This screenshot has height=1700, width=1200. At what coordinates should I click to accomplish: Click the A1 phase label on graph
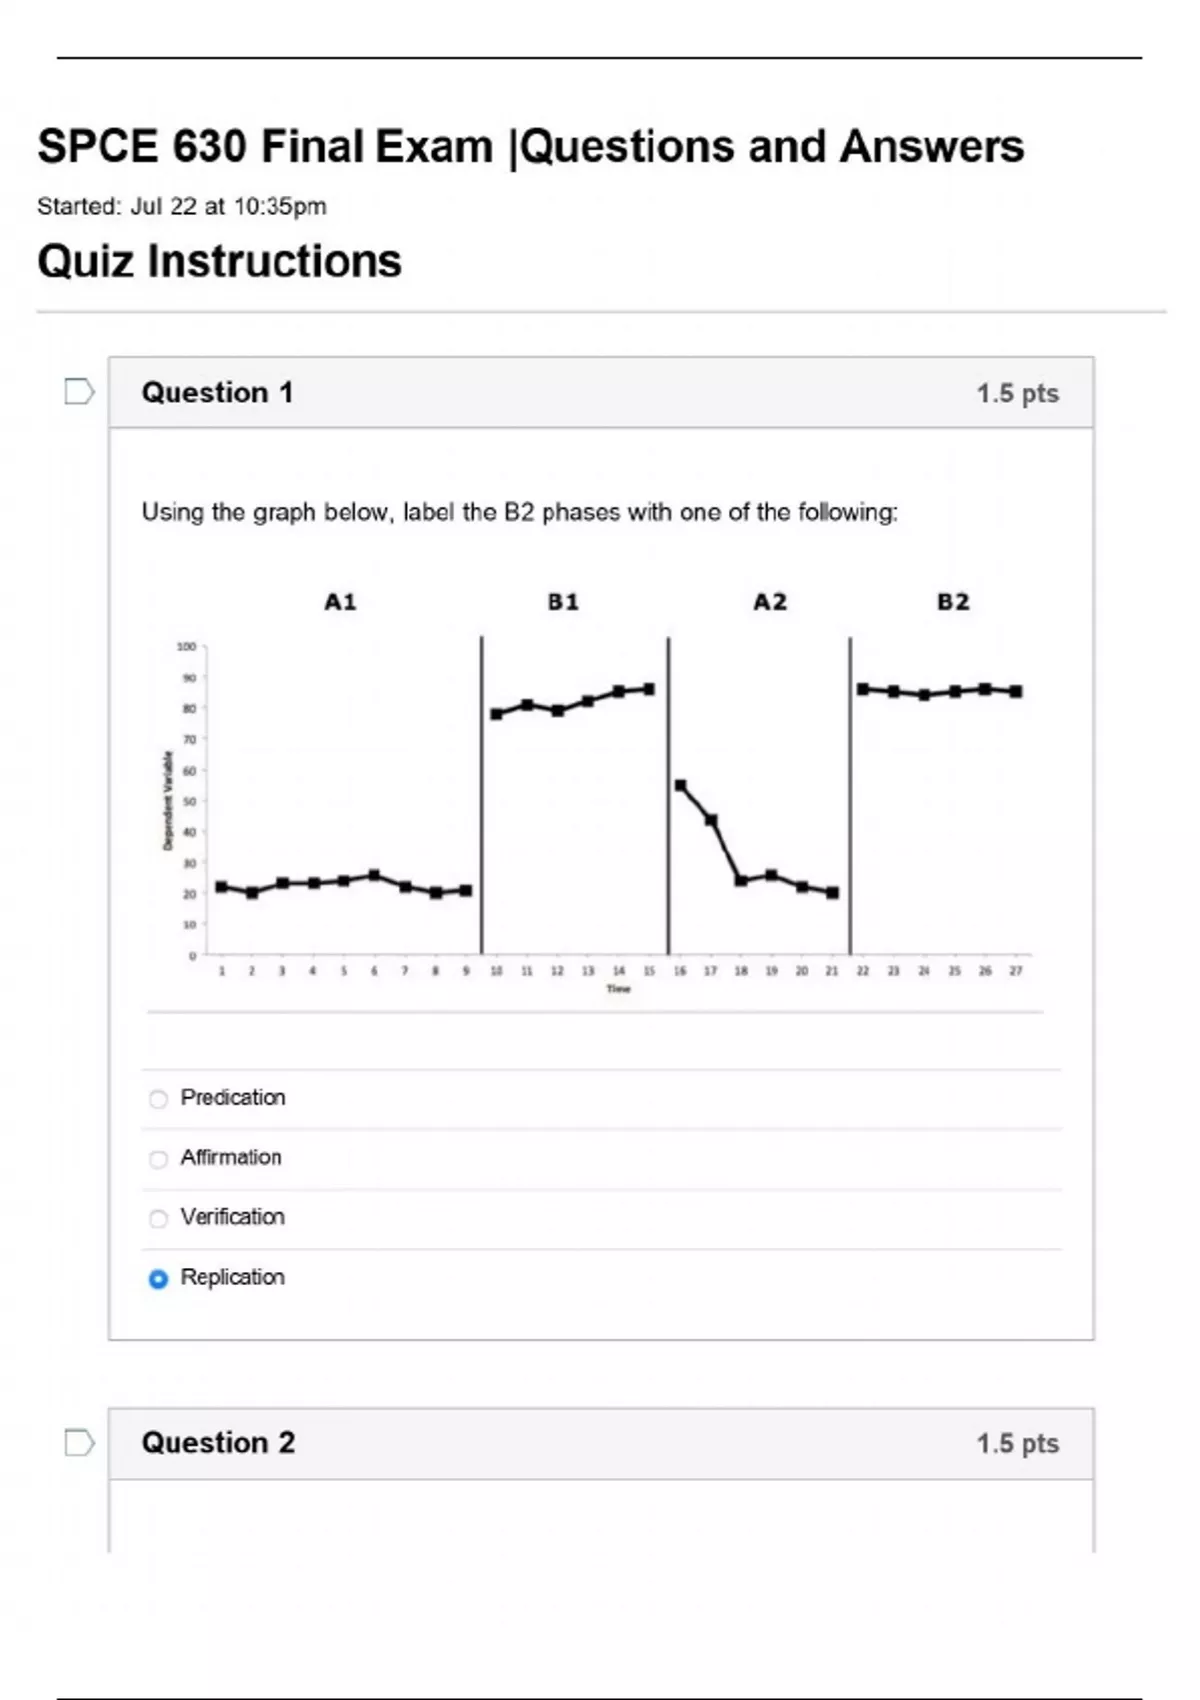[x=340, y=602]
